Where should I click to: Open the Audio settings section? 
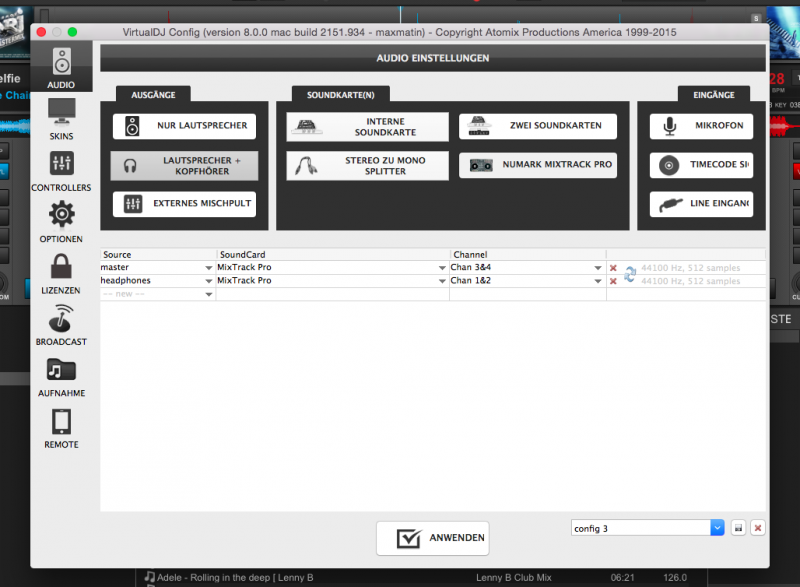(61, 68)
